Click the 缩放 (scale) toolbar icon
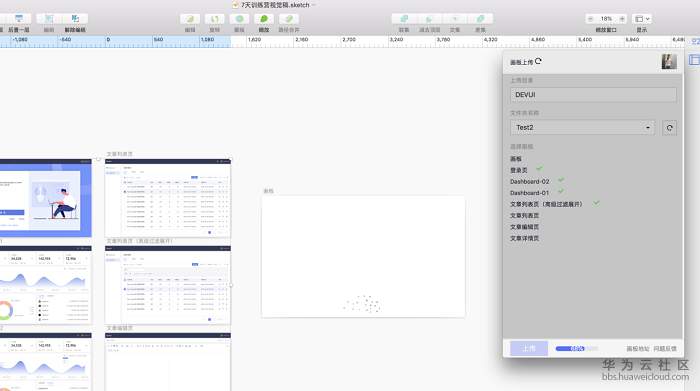Screen dimensions: 700x391 [x=264, y=19]
